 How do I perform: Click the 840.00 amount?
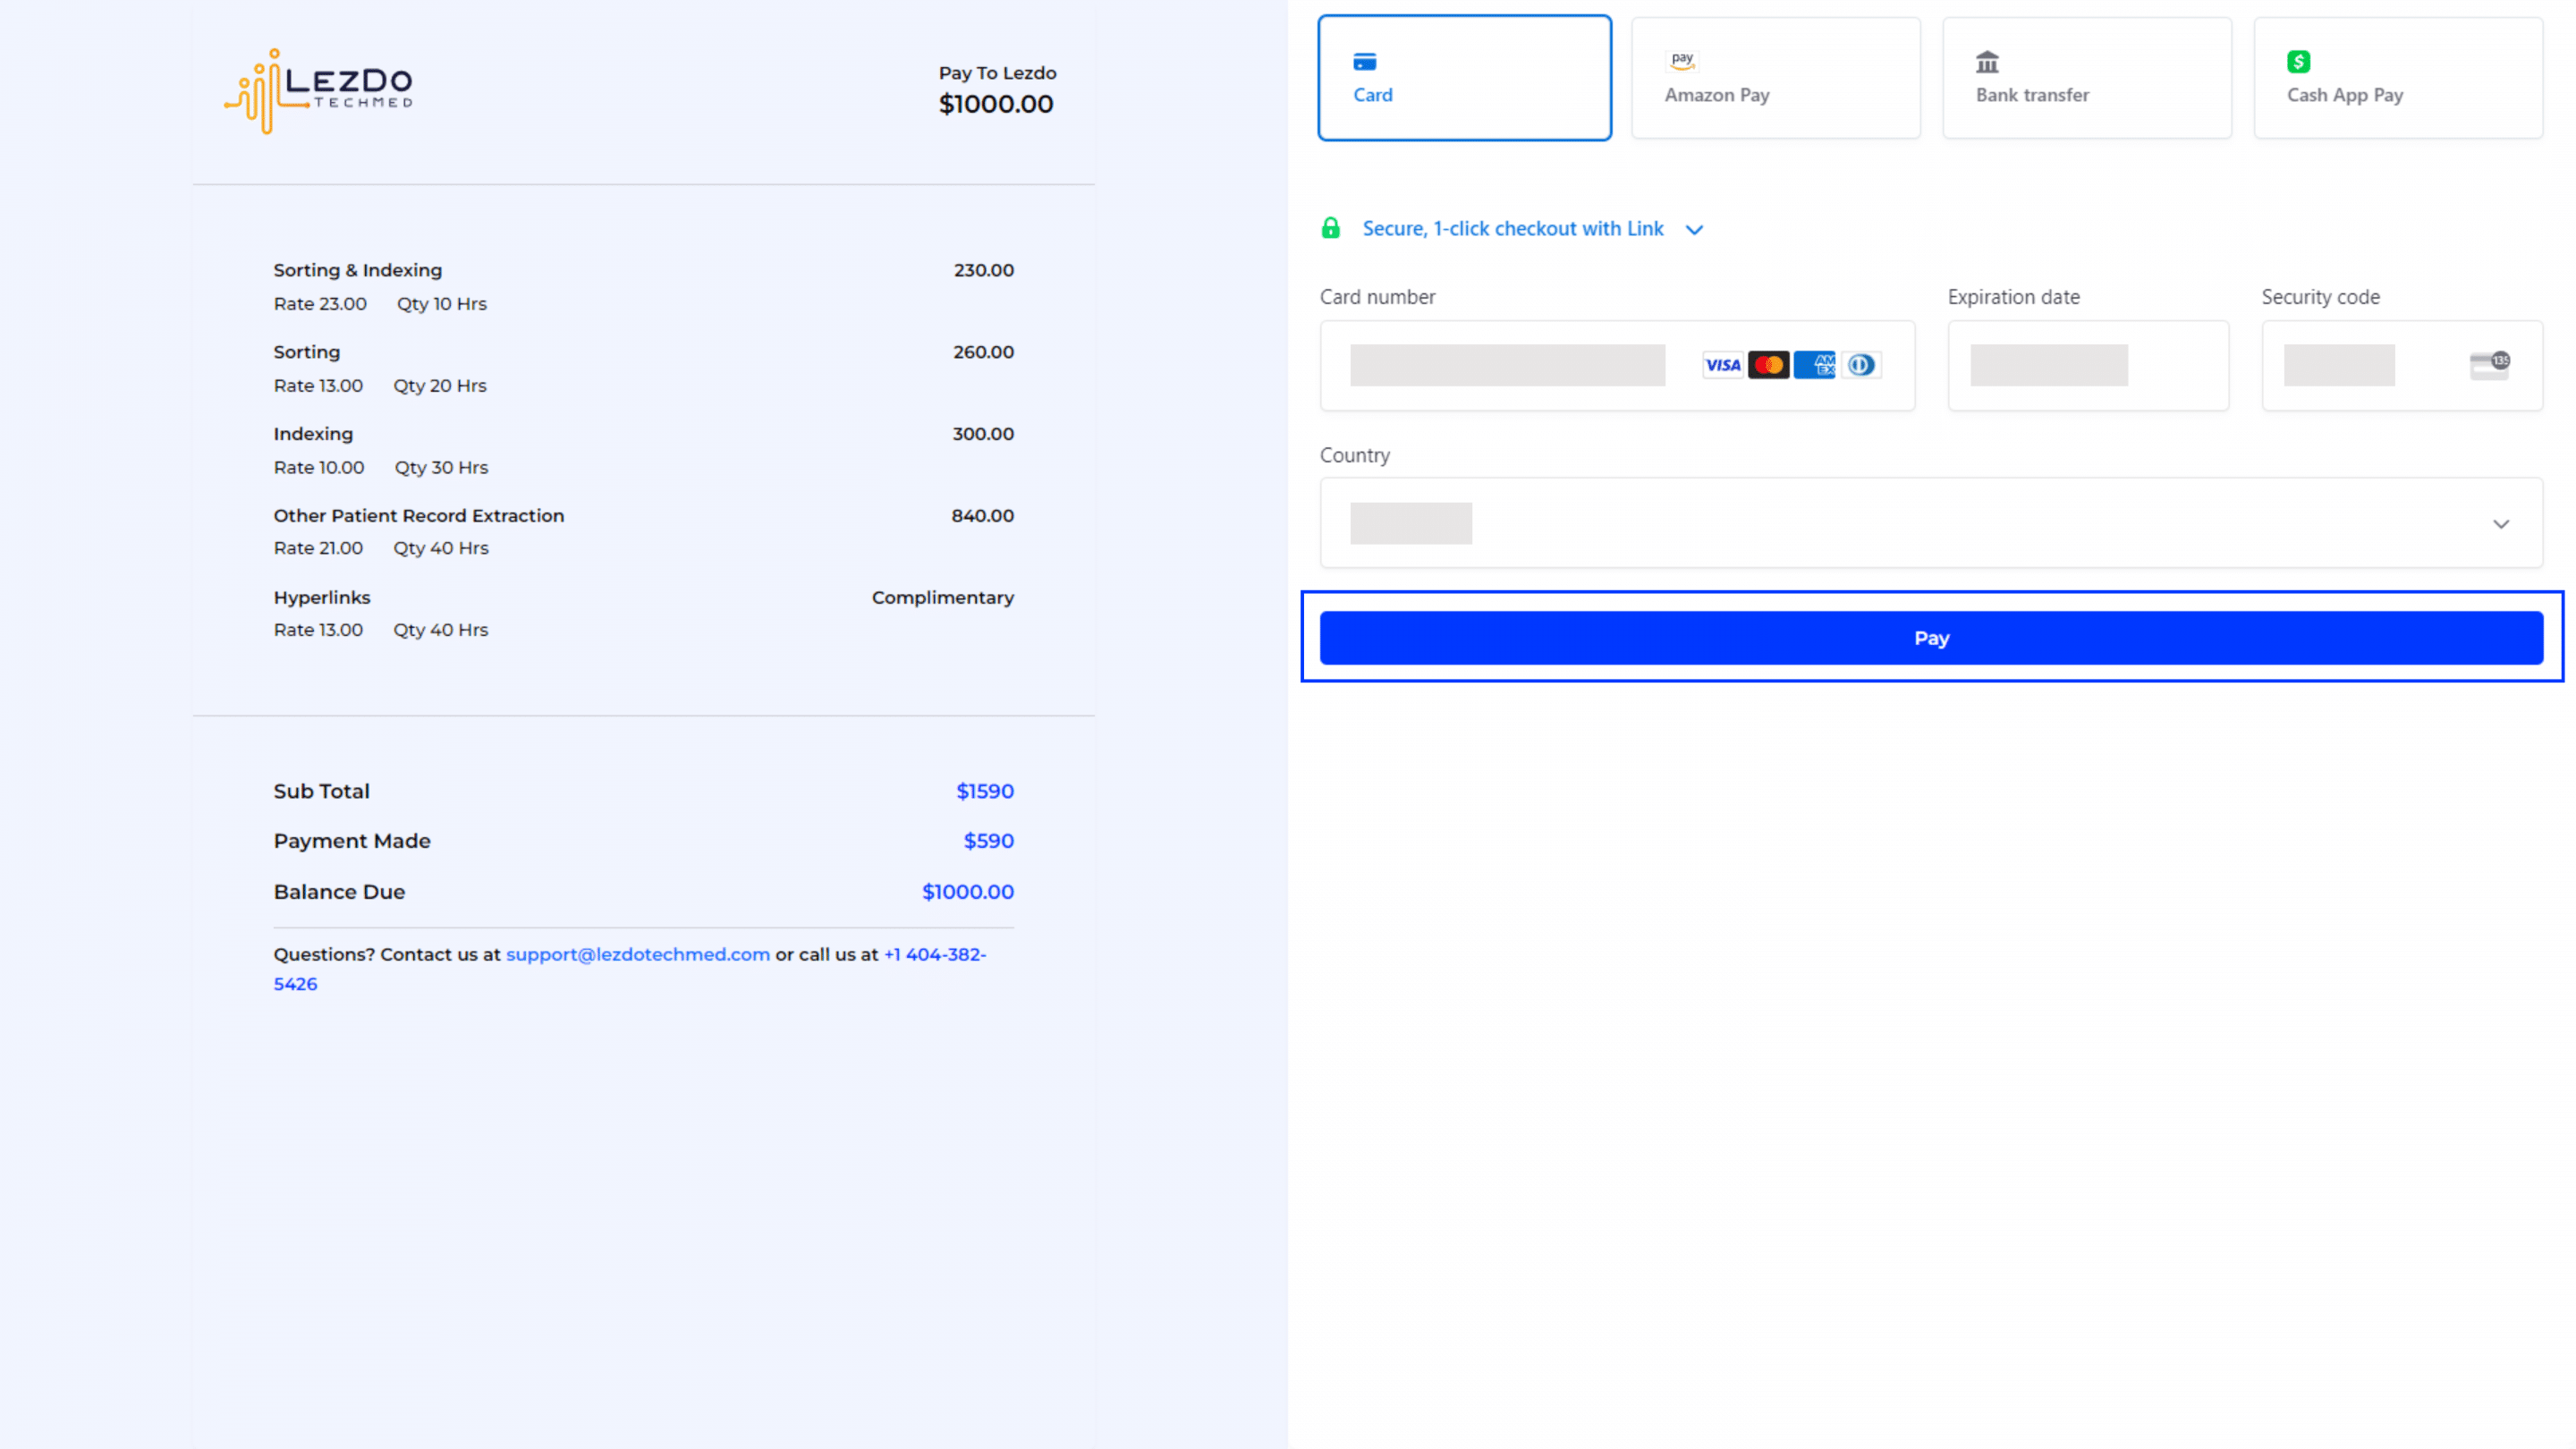click(982, 515)
